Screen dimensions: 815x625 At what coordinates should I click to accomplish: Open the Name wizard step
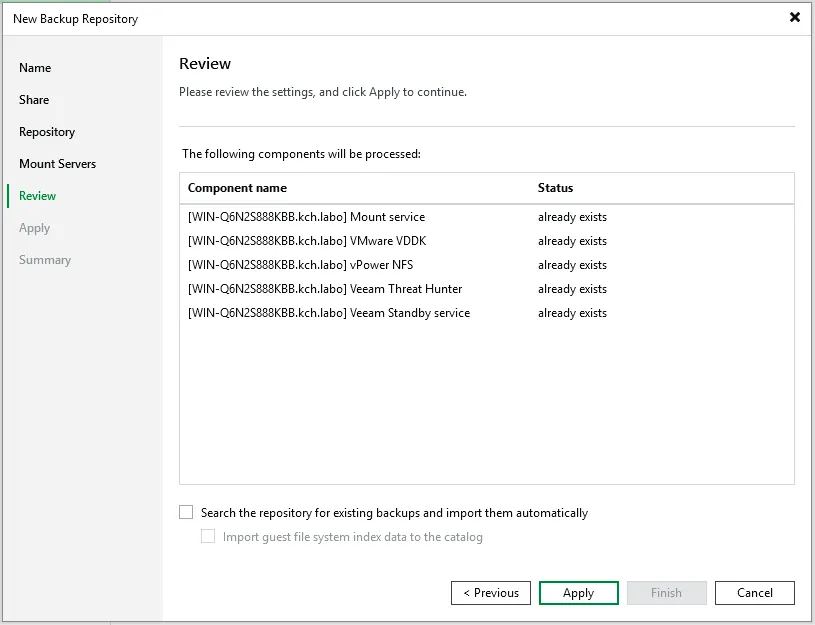35,68
